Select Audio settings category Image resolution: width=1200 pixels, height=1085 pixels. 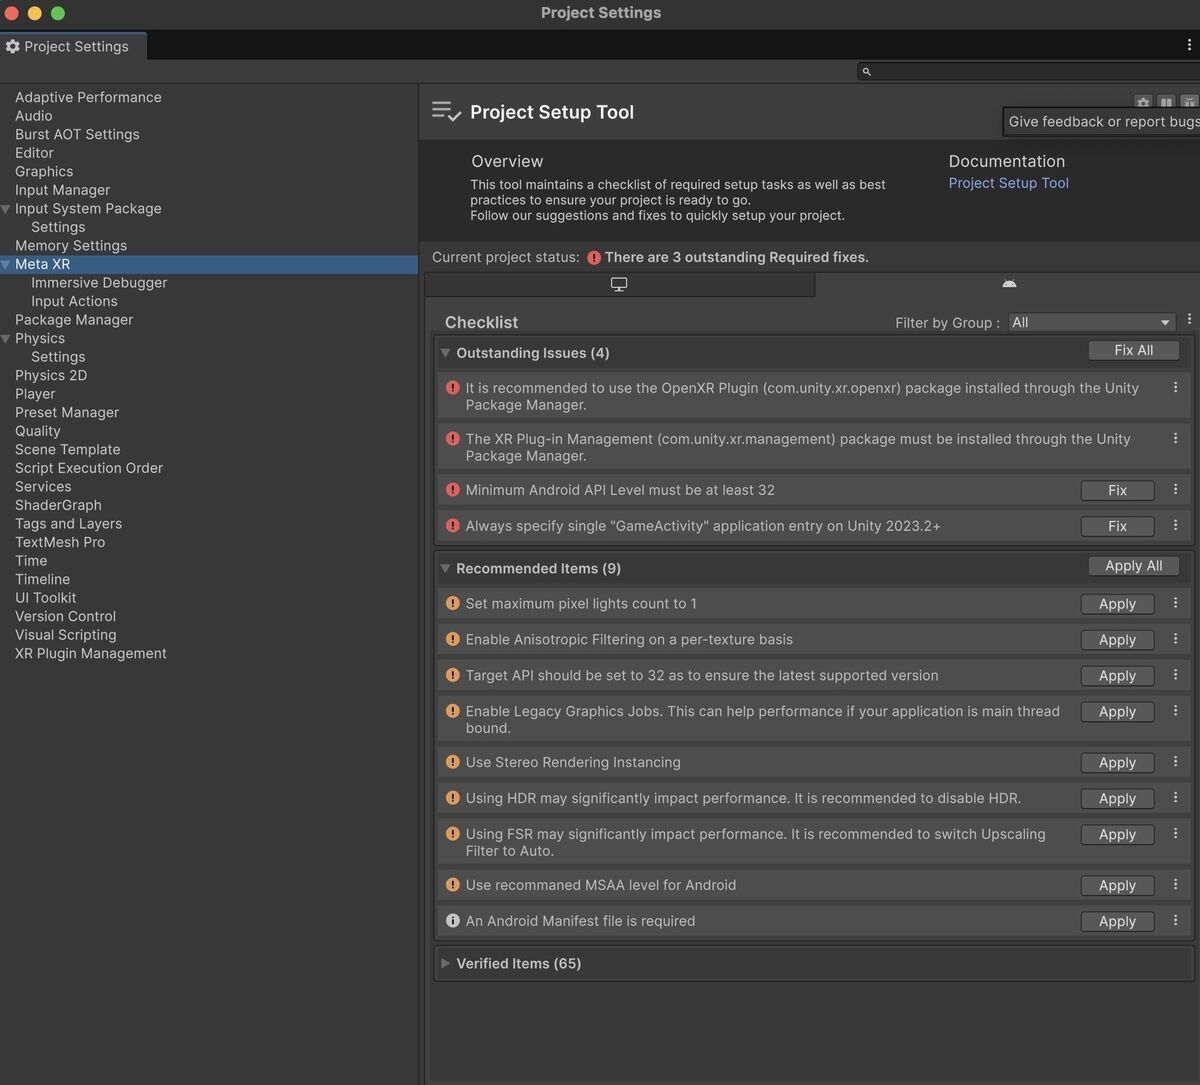pyautogui.click(x=34, y=116)
